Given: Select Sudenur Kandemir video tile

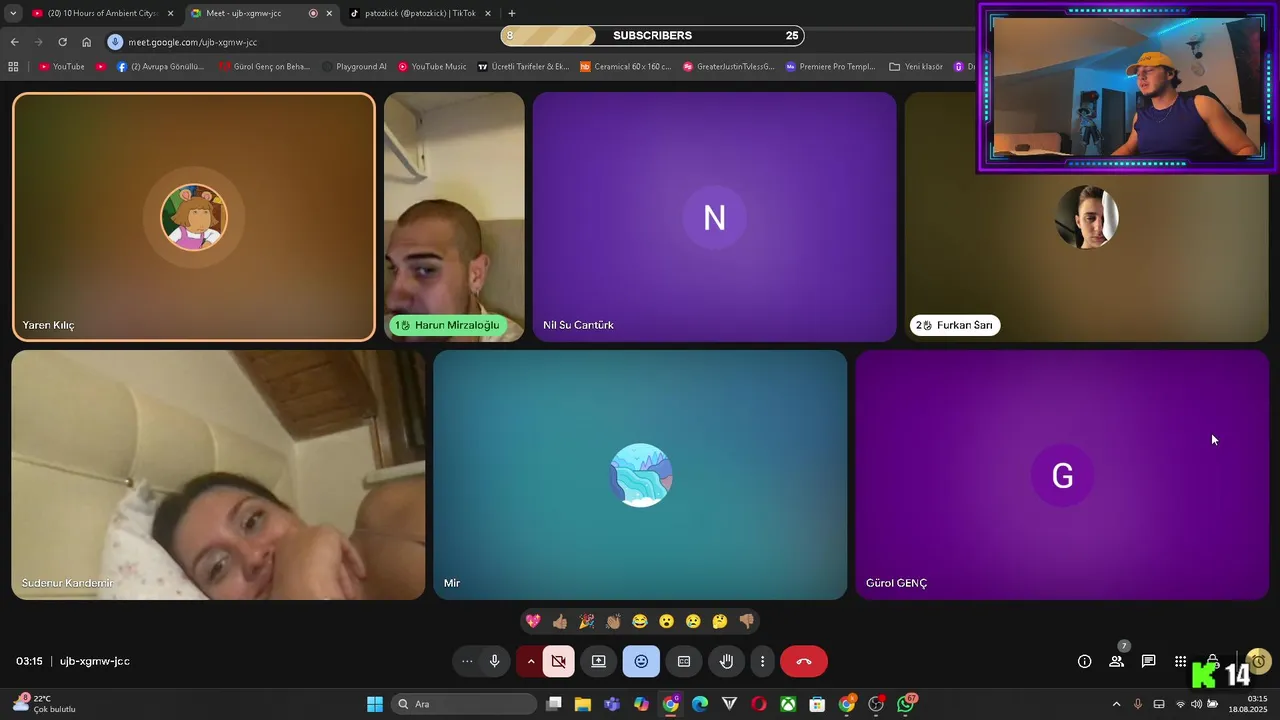Looking at the screenshot, I should (218, 475).
